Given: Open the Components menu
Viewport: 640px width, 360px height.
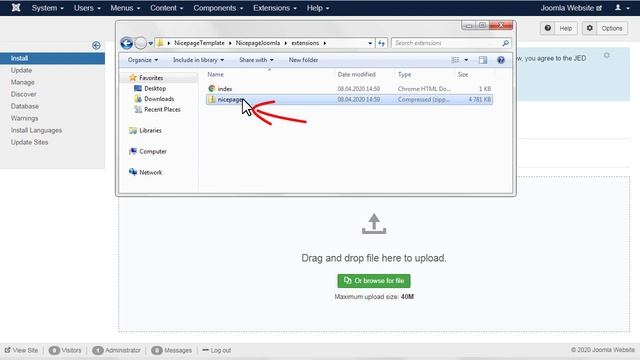Looking at the screenshot, I should click(x=218, y=8).
